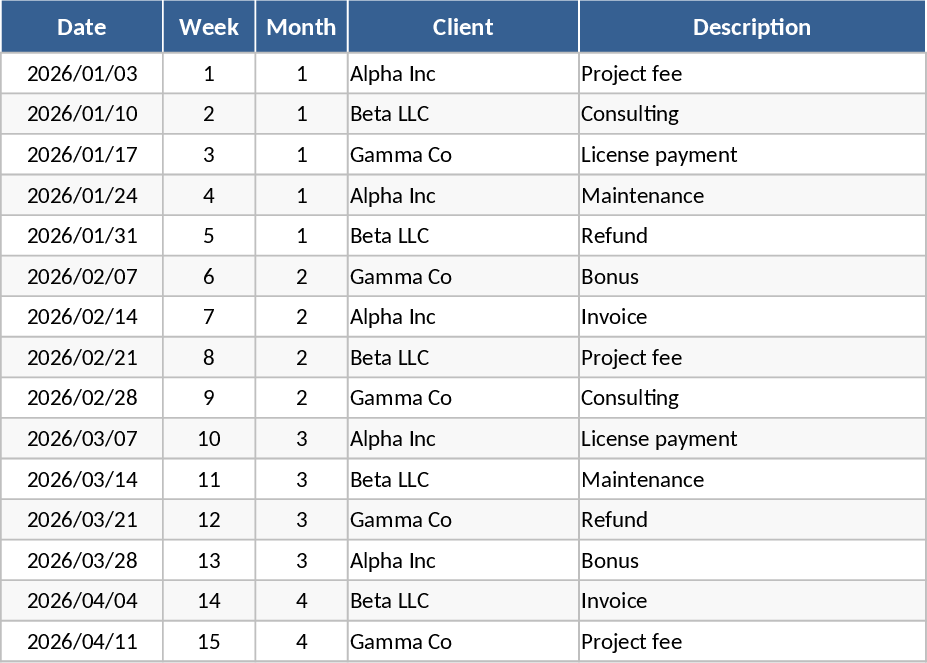This screenshot has height=663, width=927.
Task: Select week cell showing 10
Action: [209, 439]
